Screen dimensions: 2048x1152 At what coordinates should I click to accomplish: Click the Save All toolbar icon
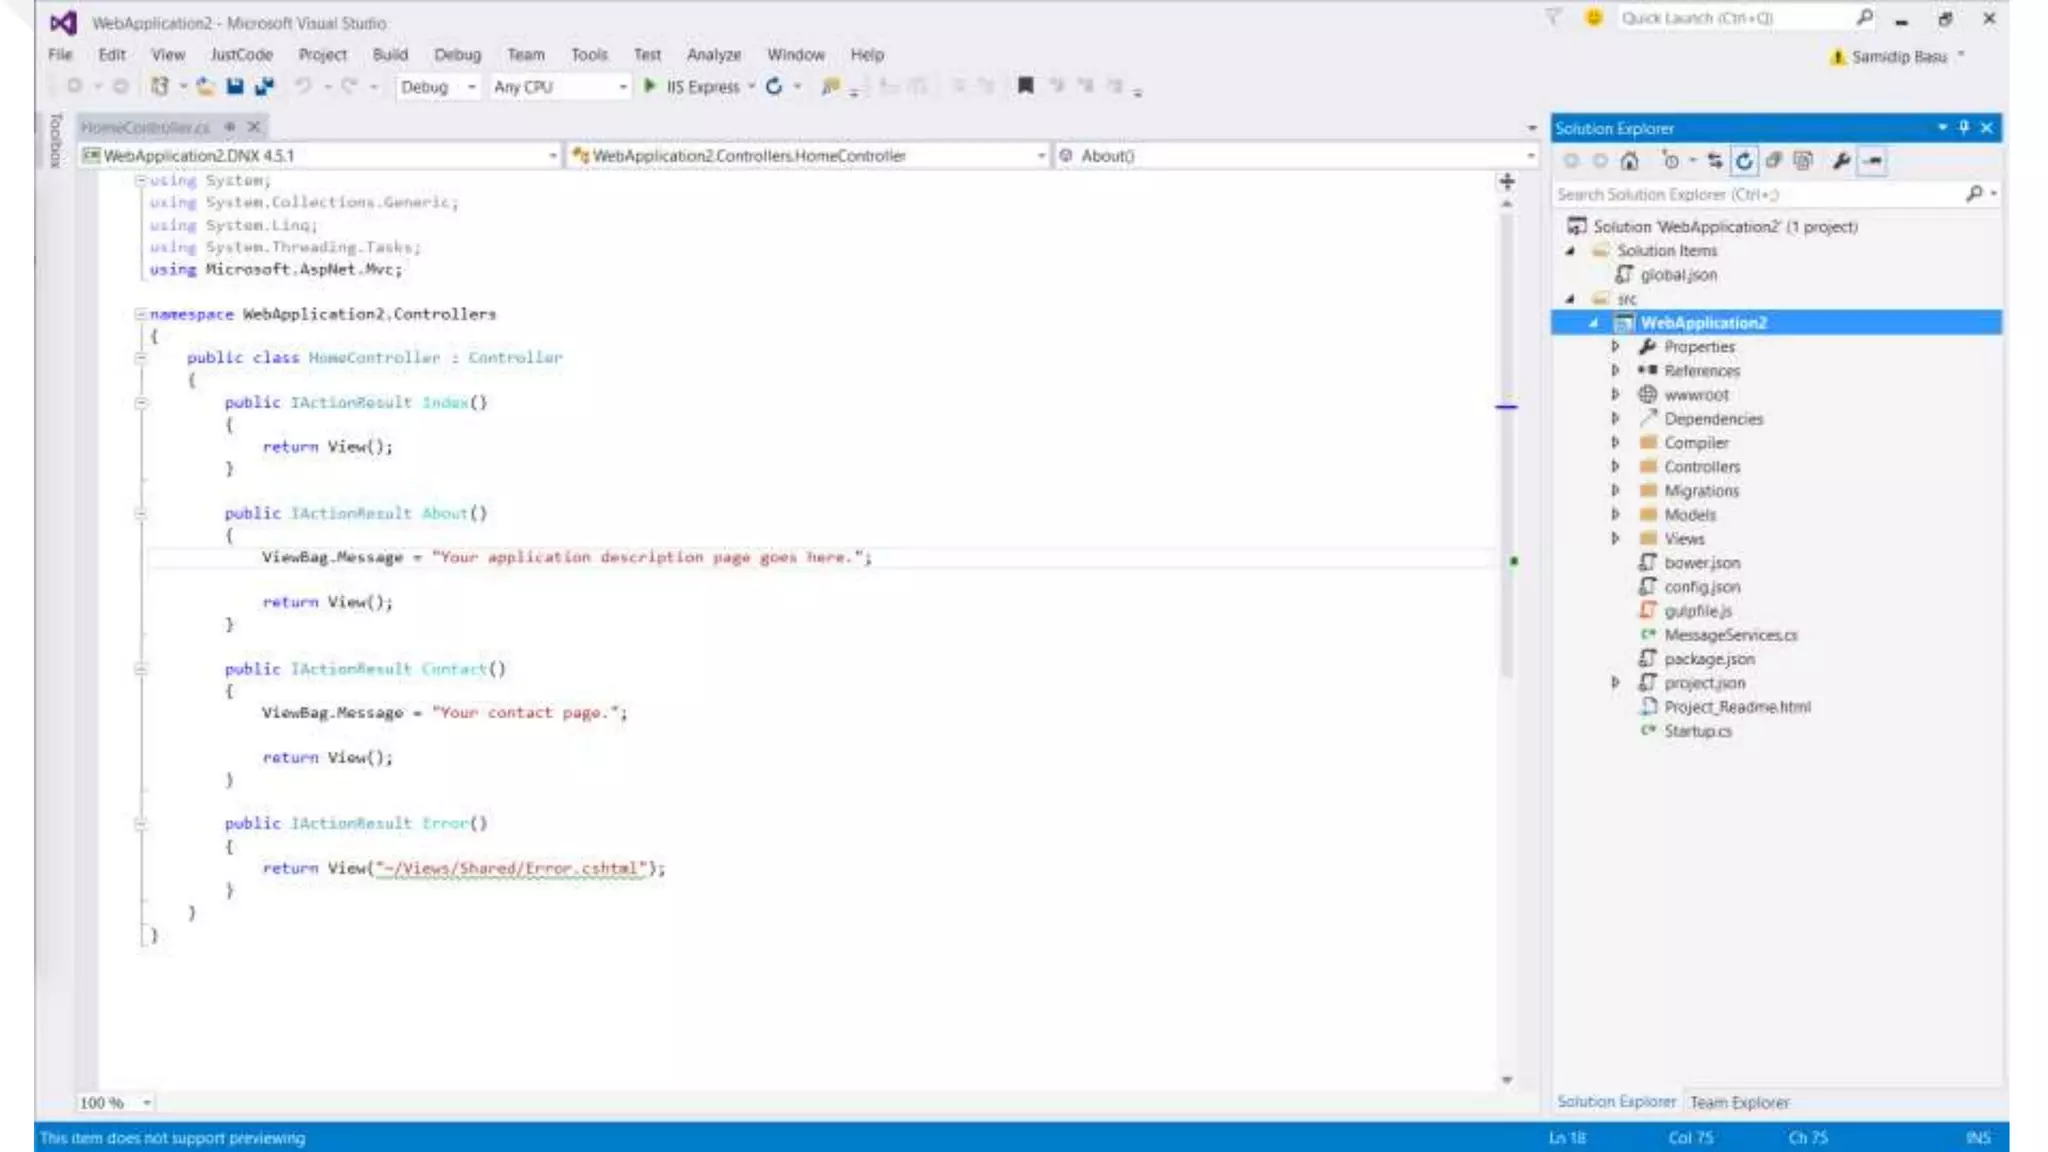pos(264,87)
